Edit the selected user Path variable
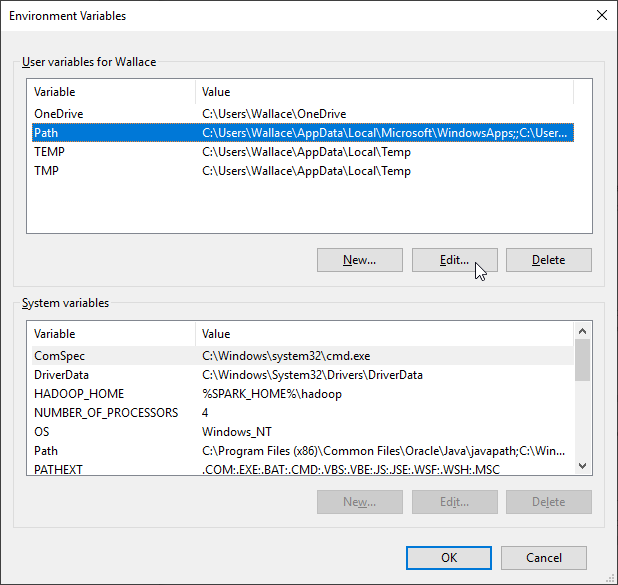This screenshot has height=585, width=618. [x=454, y=260]
